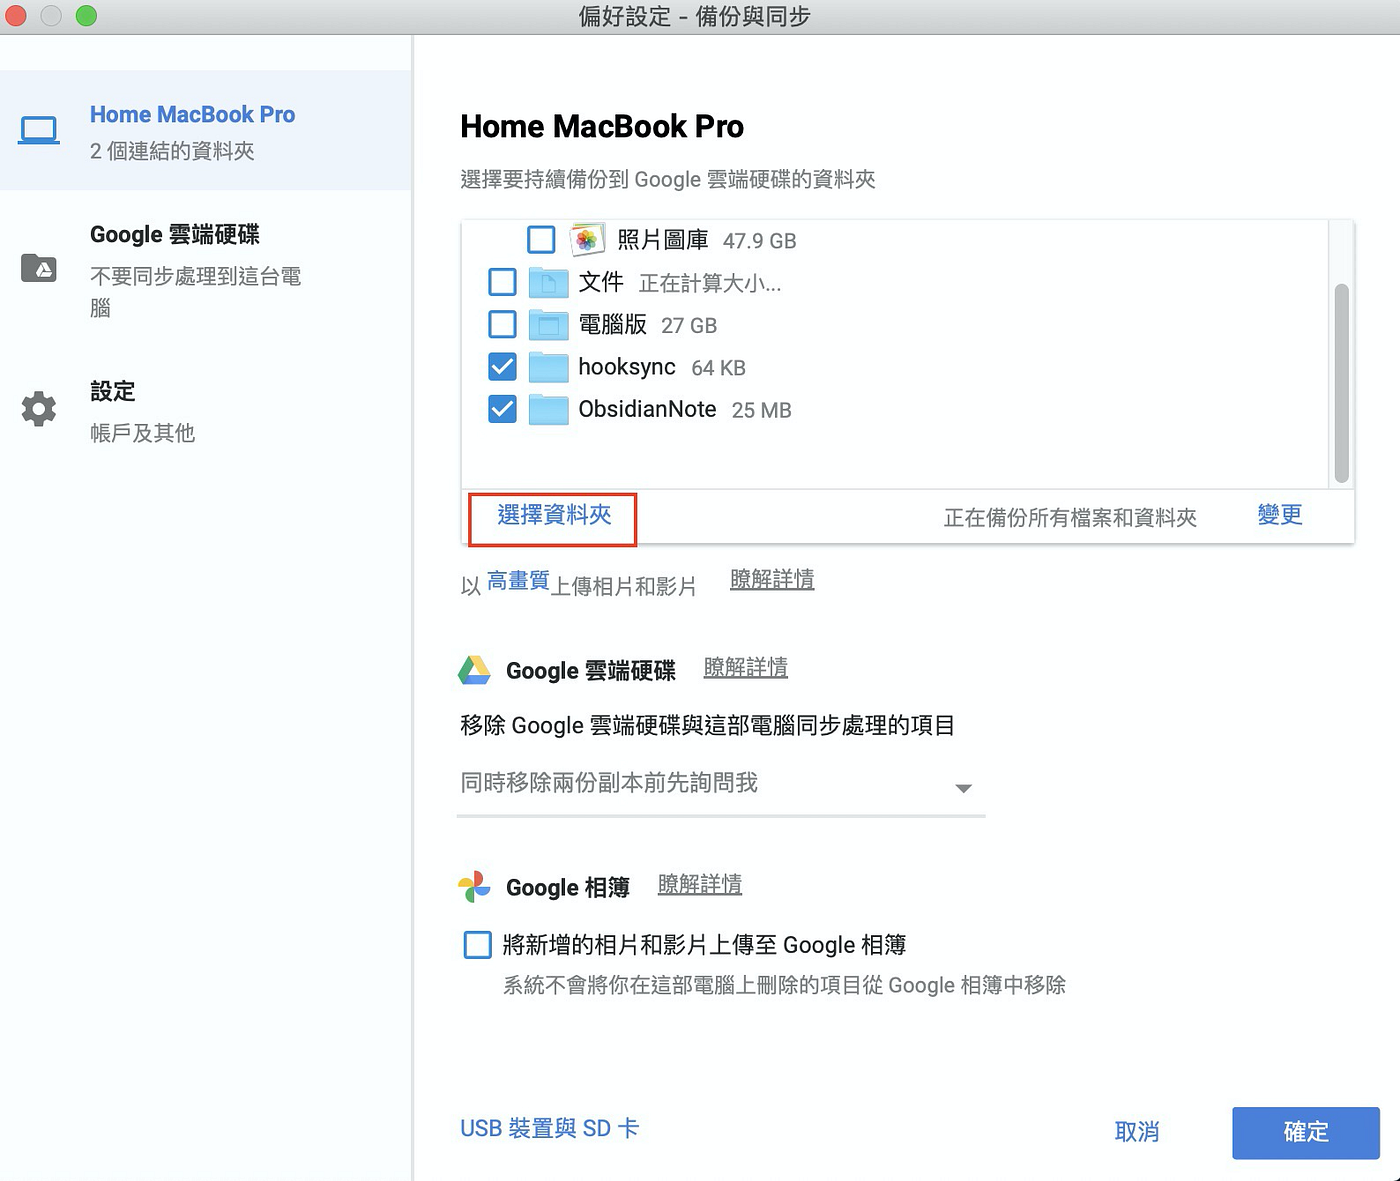Image resolution: width=1400 pixels, height=1181 pixels.
Task: Click the 照片圖庫 row label
Action: coord(663,240)
